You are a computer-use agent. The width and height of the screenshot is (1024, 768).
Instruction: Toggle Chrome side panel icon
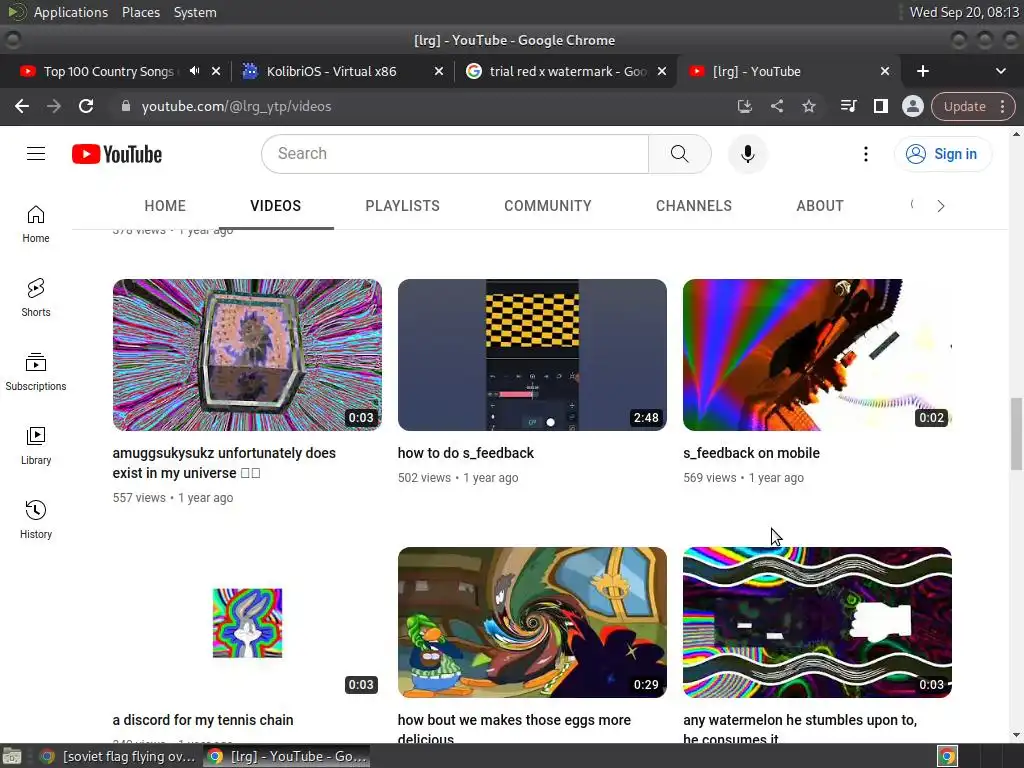point(880,106)
